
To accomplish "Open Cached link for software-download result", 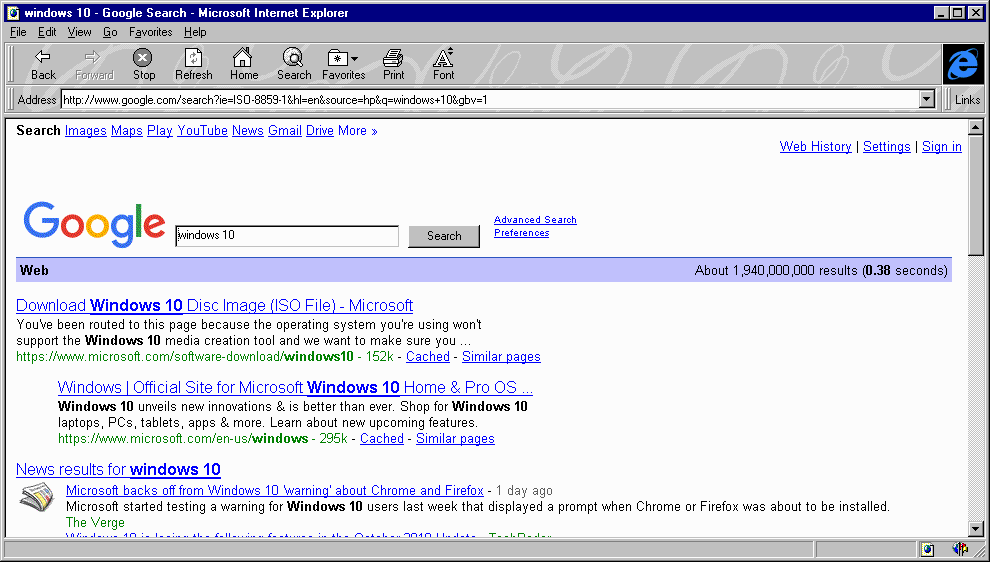I will (427, 357).
